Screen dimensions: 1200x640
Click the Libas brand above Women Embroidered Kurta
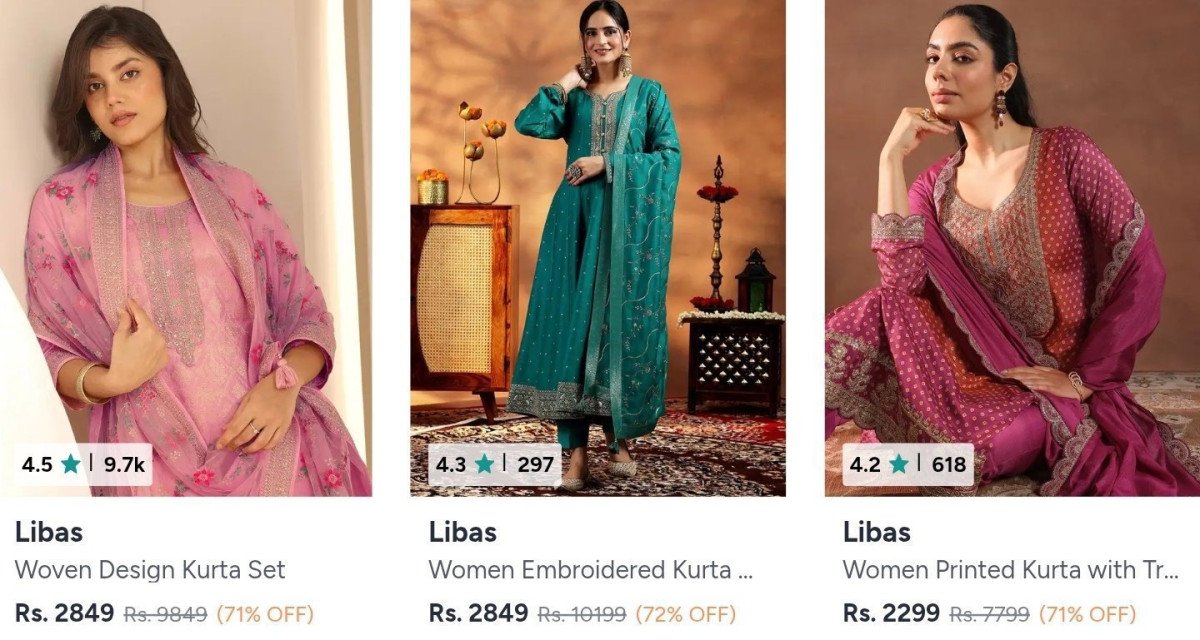(x=463, y=532)
